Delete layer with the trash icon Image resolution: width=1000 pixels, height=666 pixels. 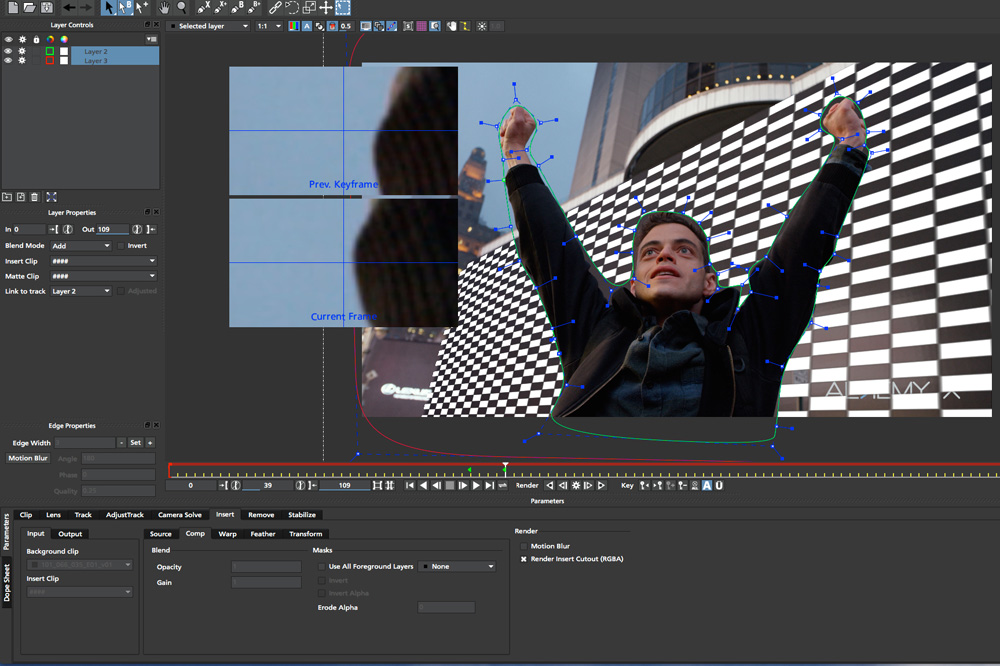[34, 197]
